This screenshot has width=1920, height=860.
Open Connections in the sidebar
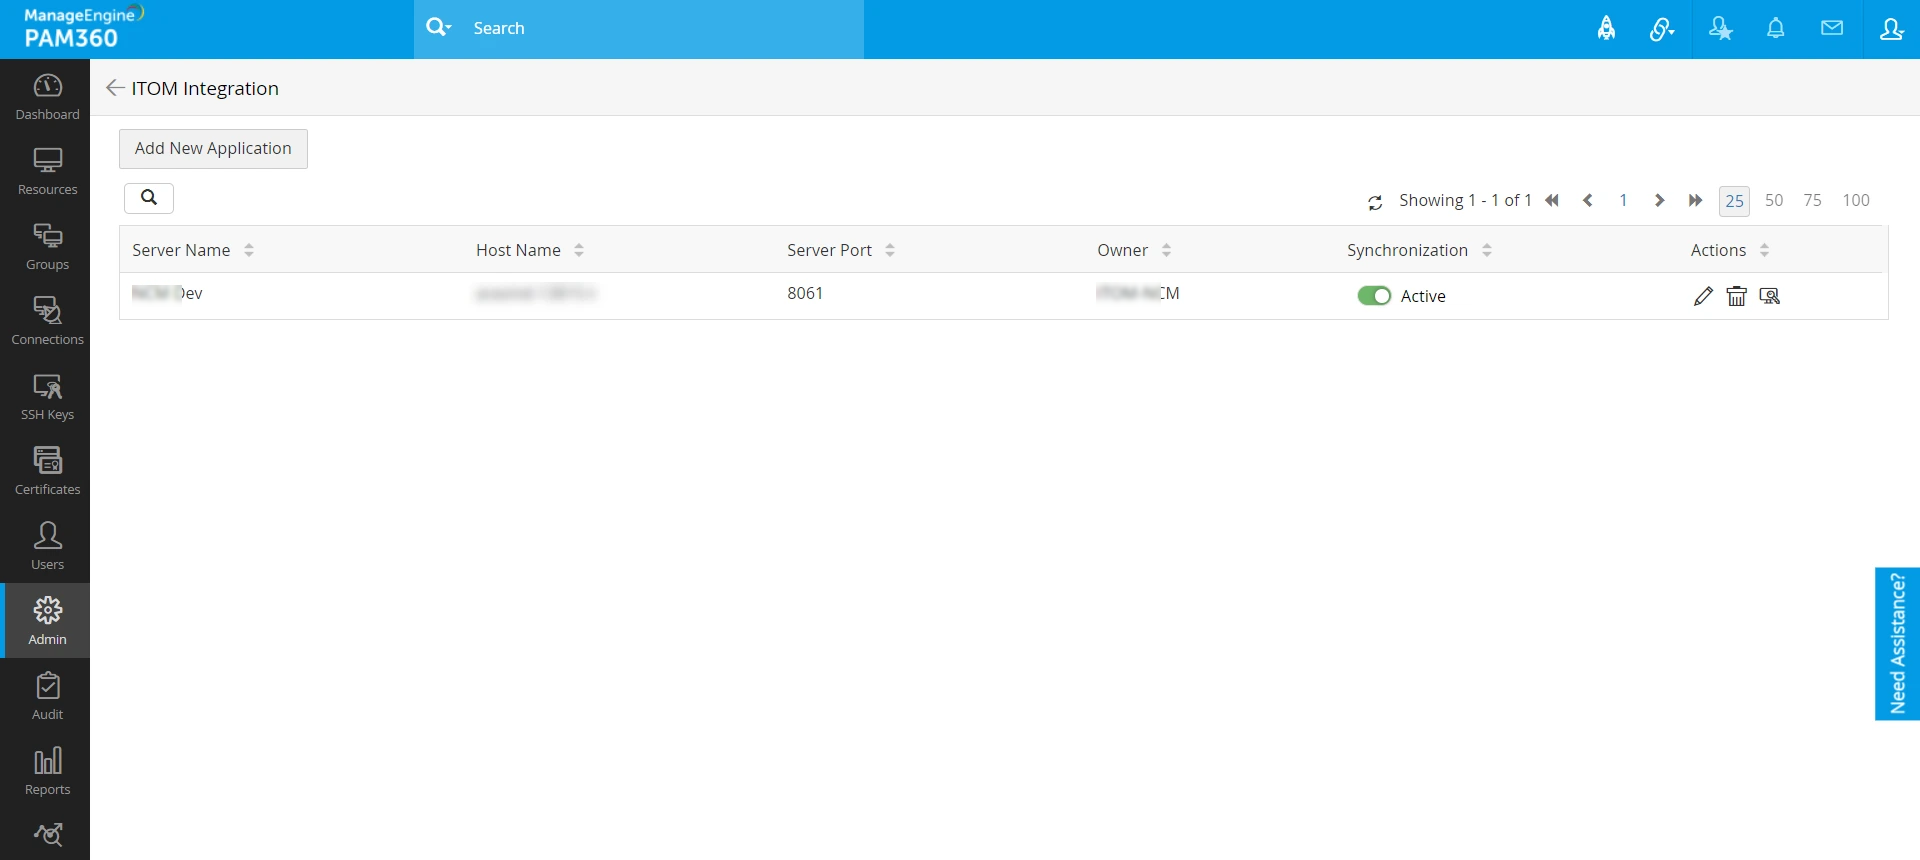[47, 322]
